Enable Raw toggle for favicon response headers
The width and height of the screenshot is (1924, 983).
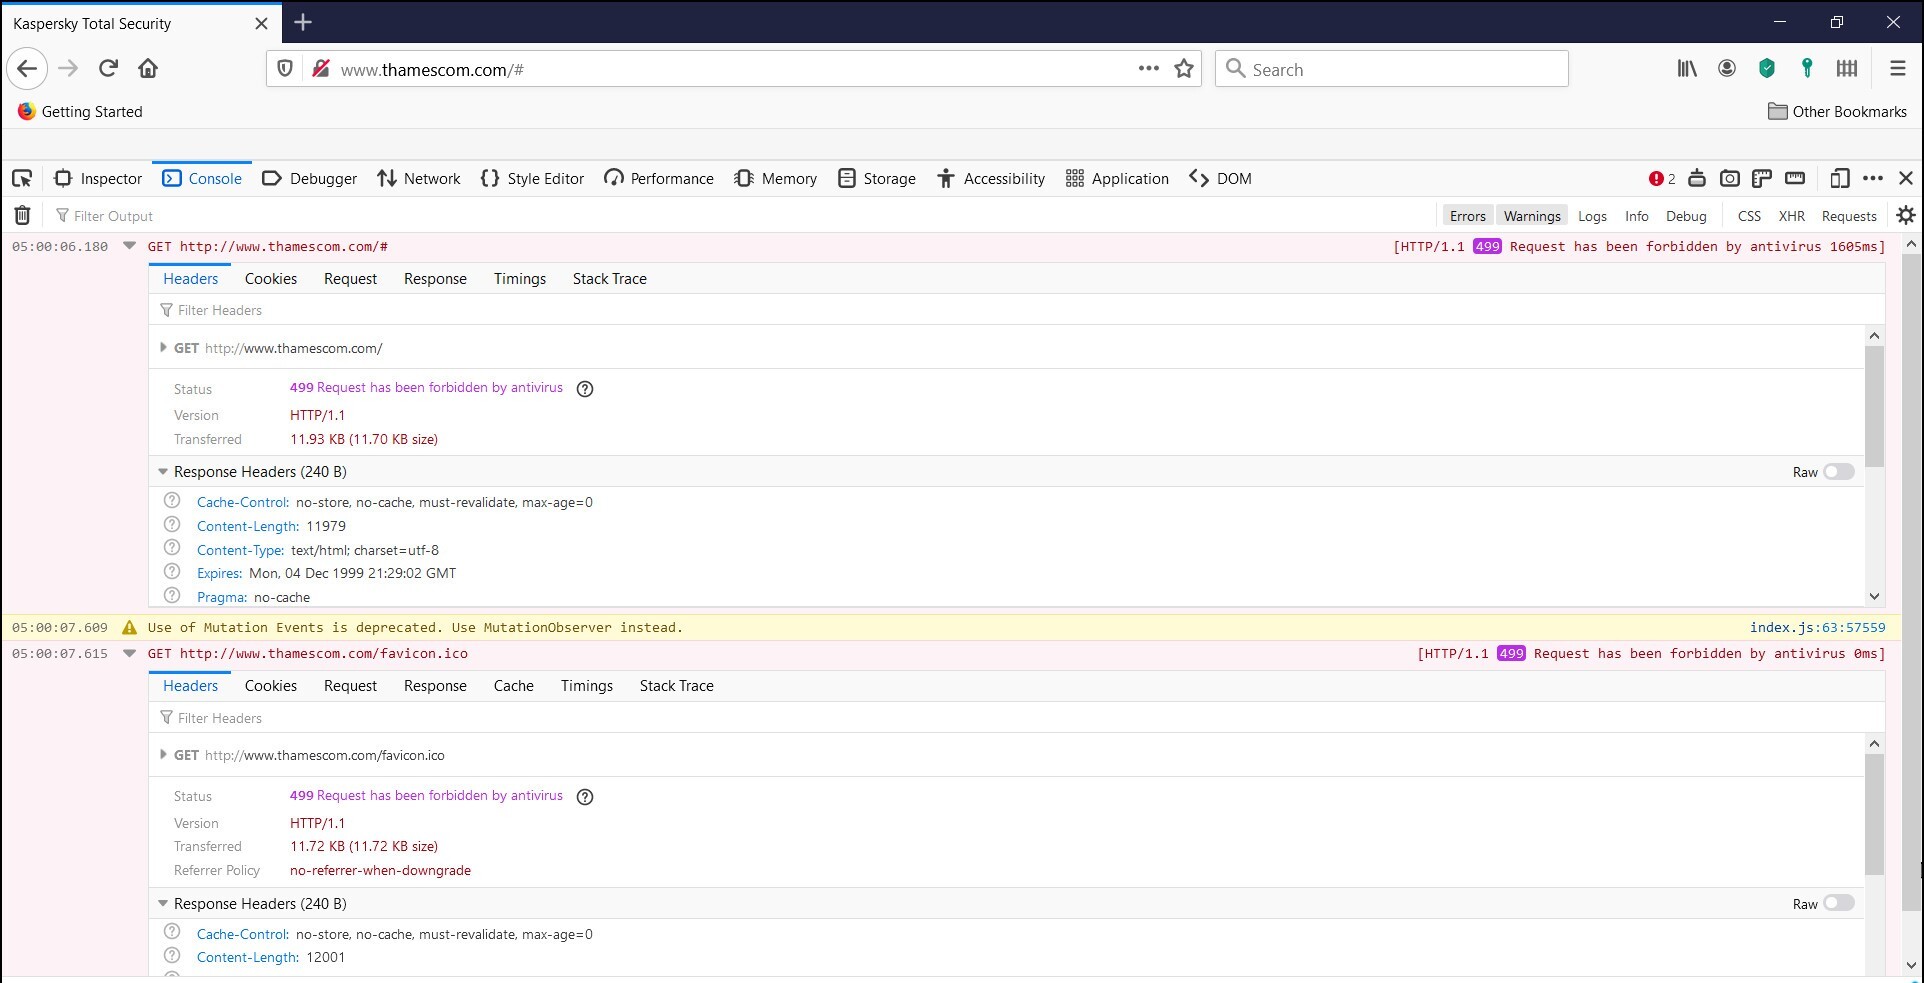click(x=1838, y=903)
